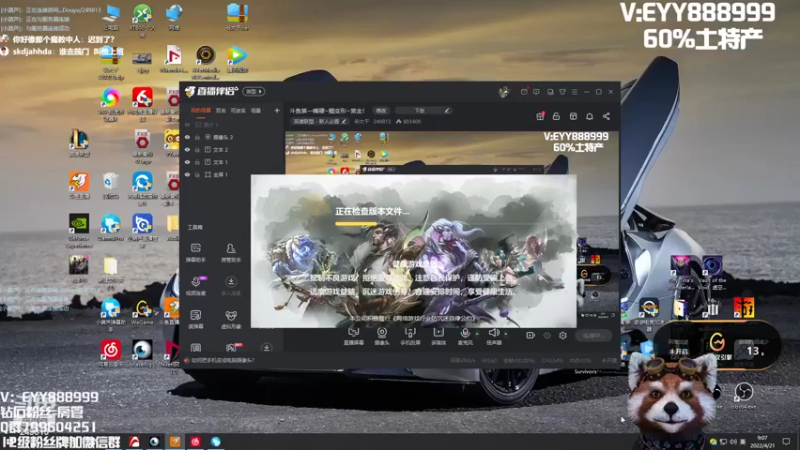Expand microphone options arrow

click(x=477, y=334)
